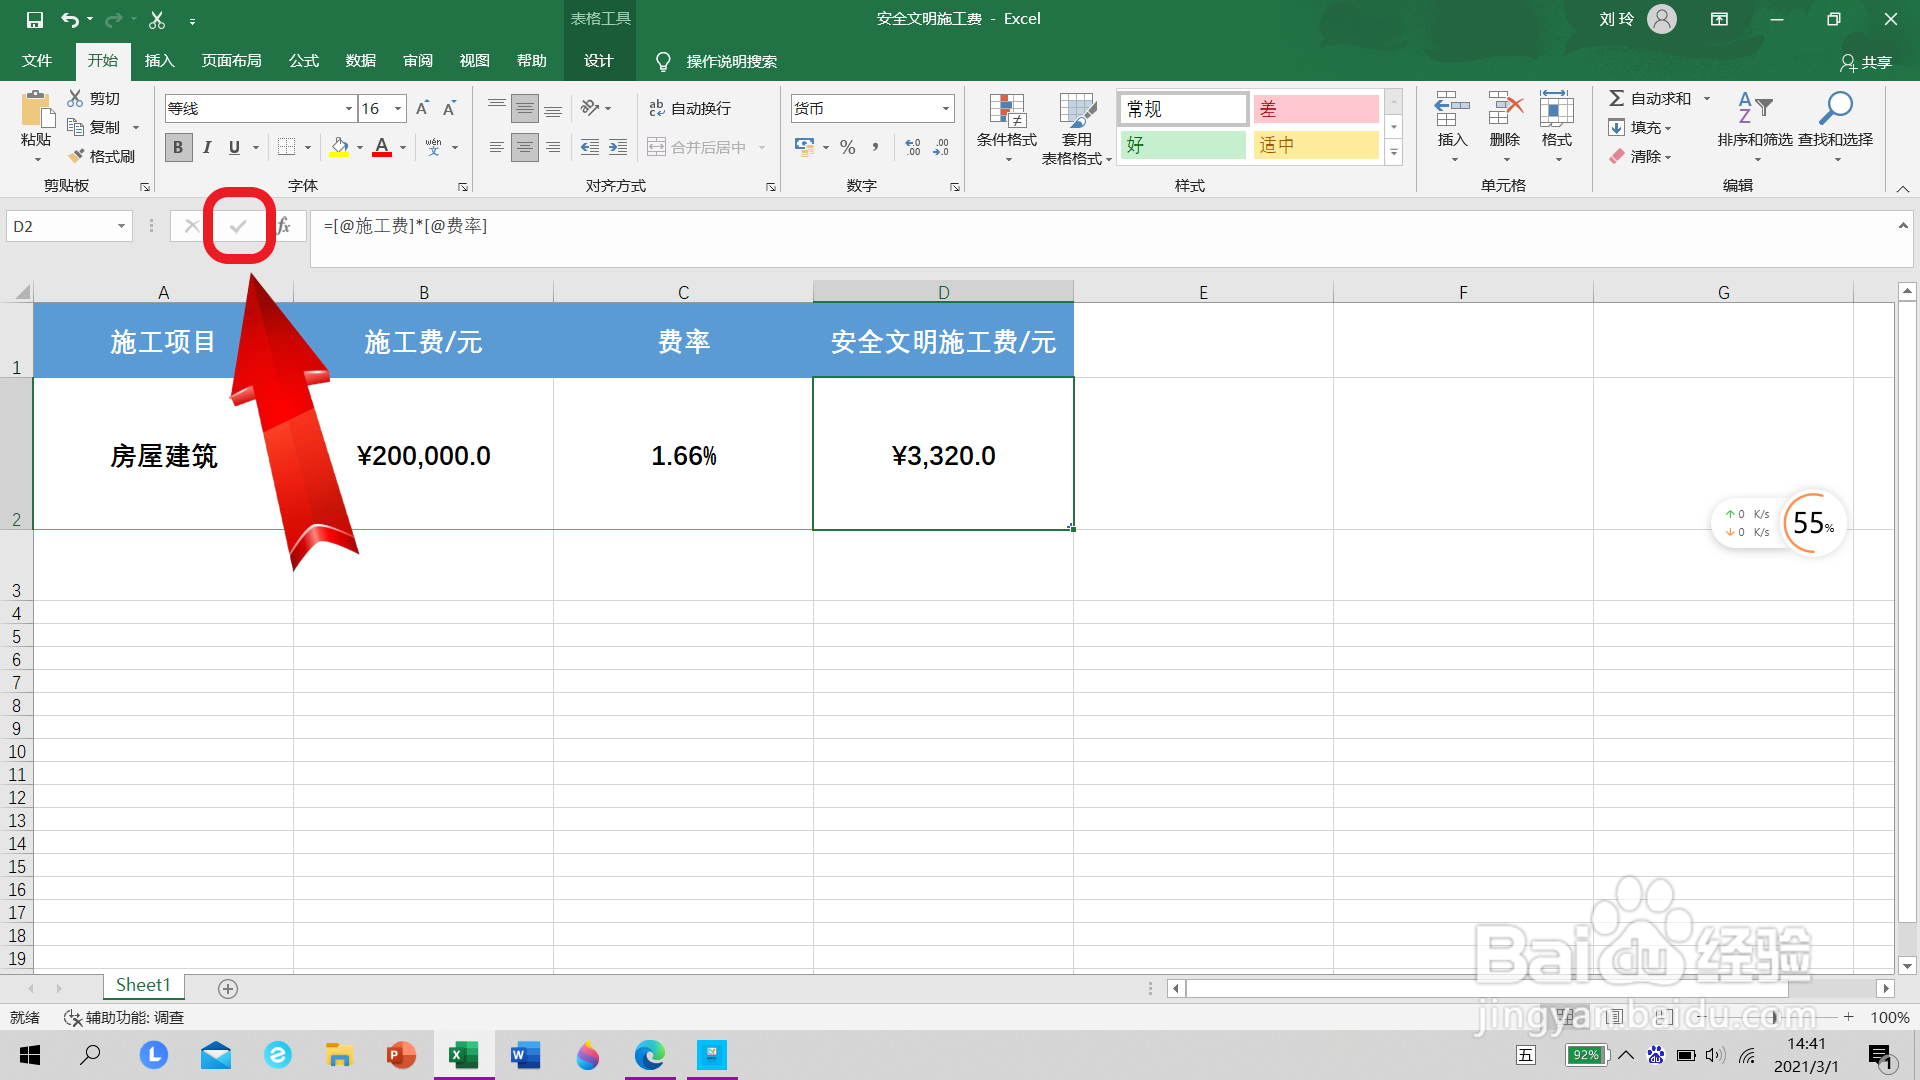This screenshot has height=1080, width=1920.
Task: Click the Share (共享) button
Action: 1866,62
